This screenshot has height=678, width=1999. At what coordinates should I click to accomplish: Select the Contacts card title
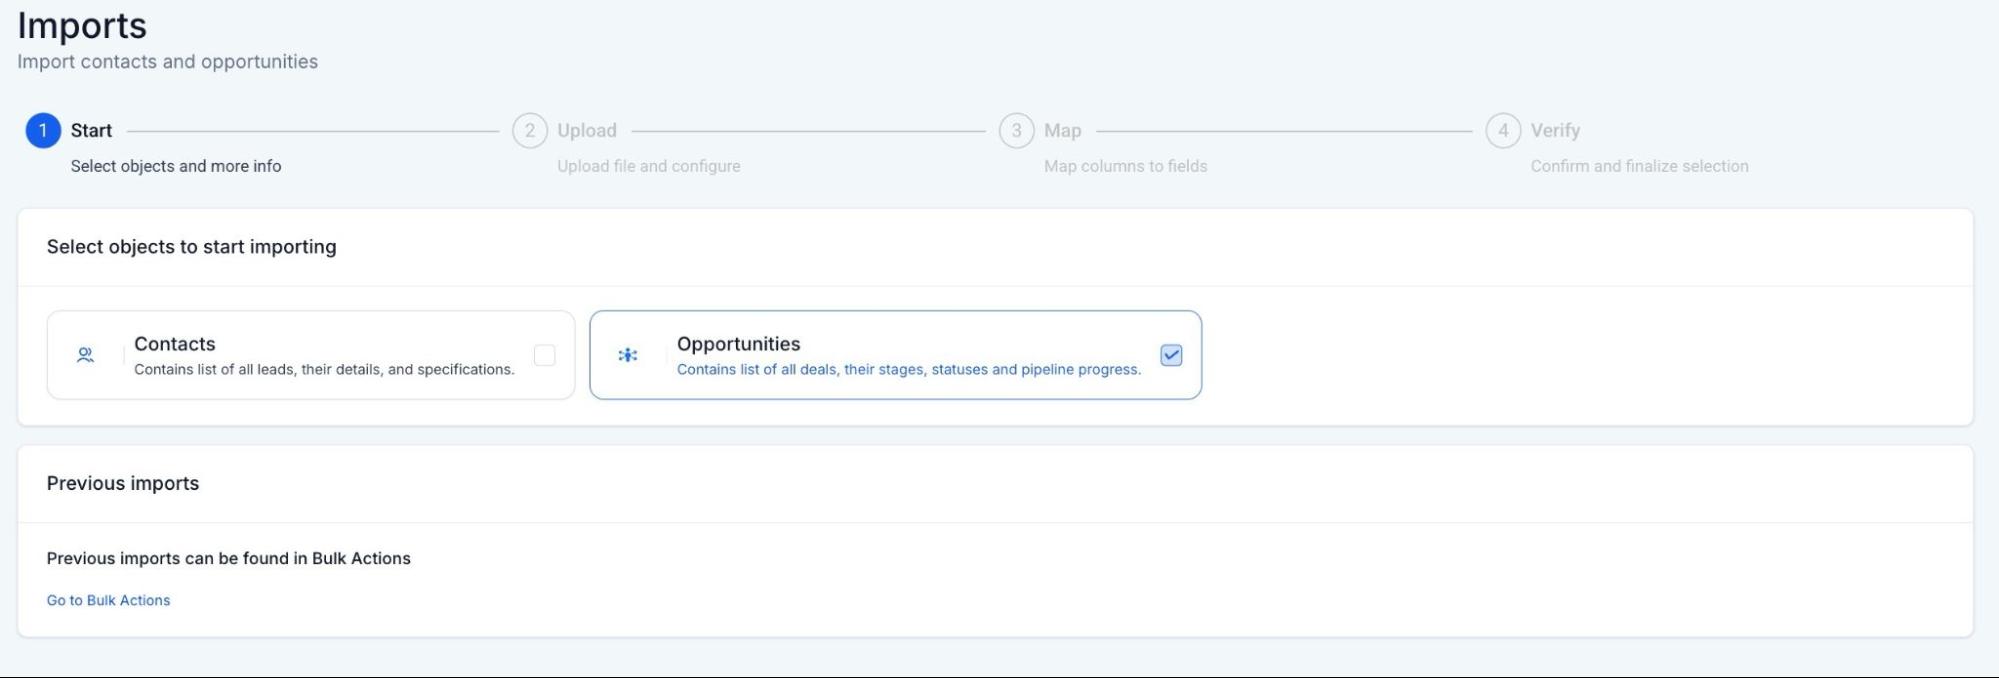[175, 344]
